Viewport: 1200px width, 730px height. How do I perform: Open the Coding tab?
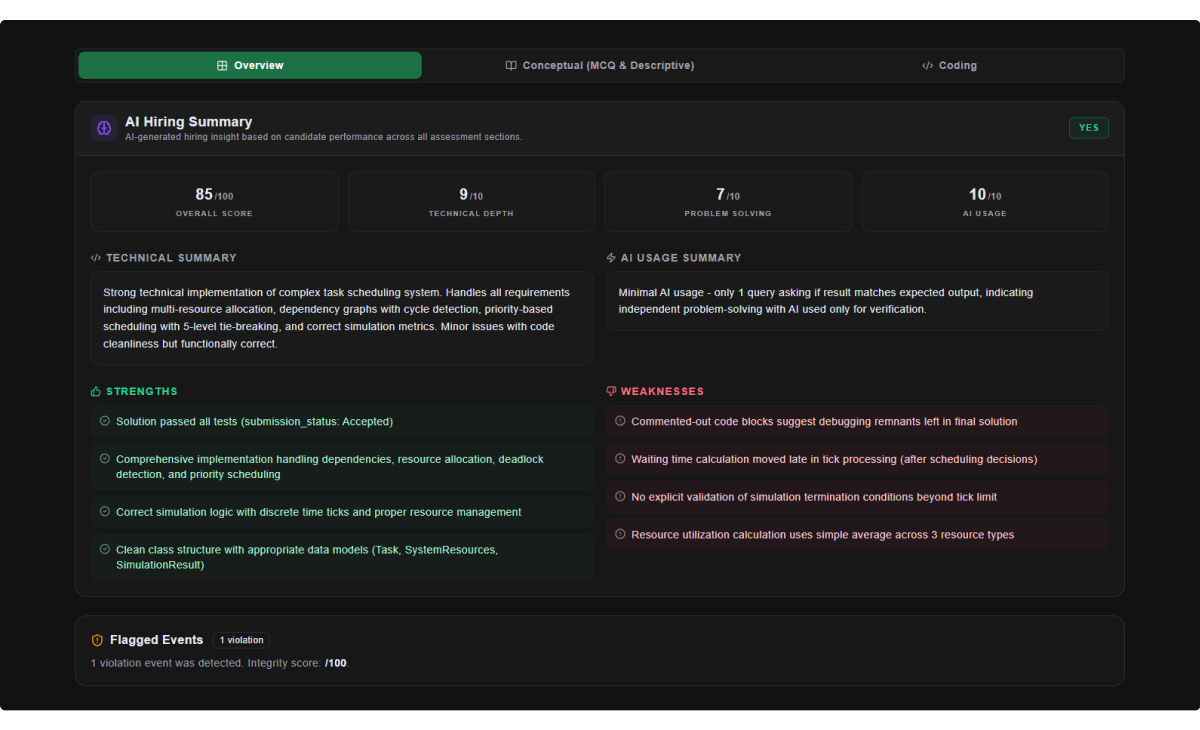point(949,65)
